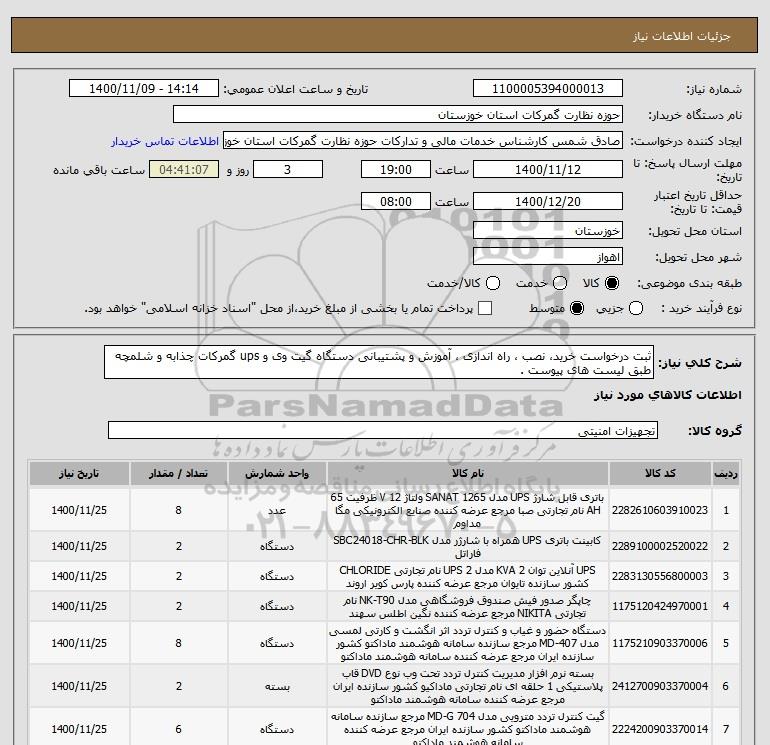The width and height of the screenshot is (770, 745).
Task: Click the general need description text box
Action: coord(379,362)
